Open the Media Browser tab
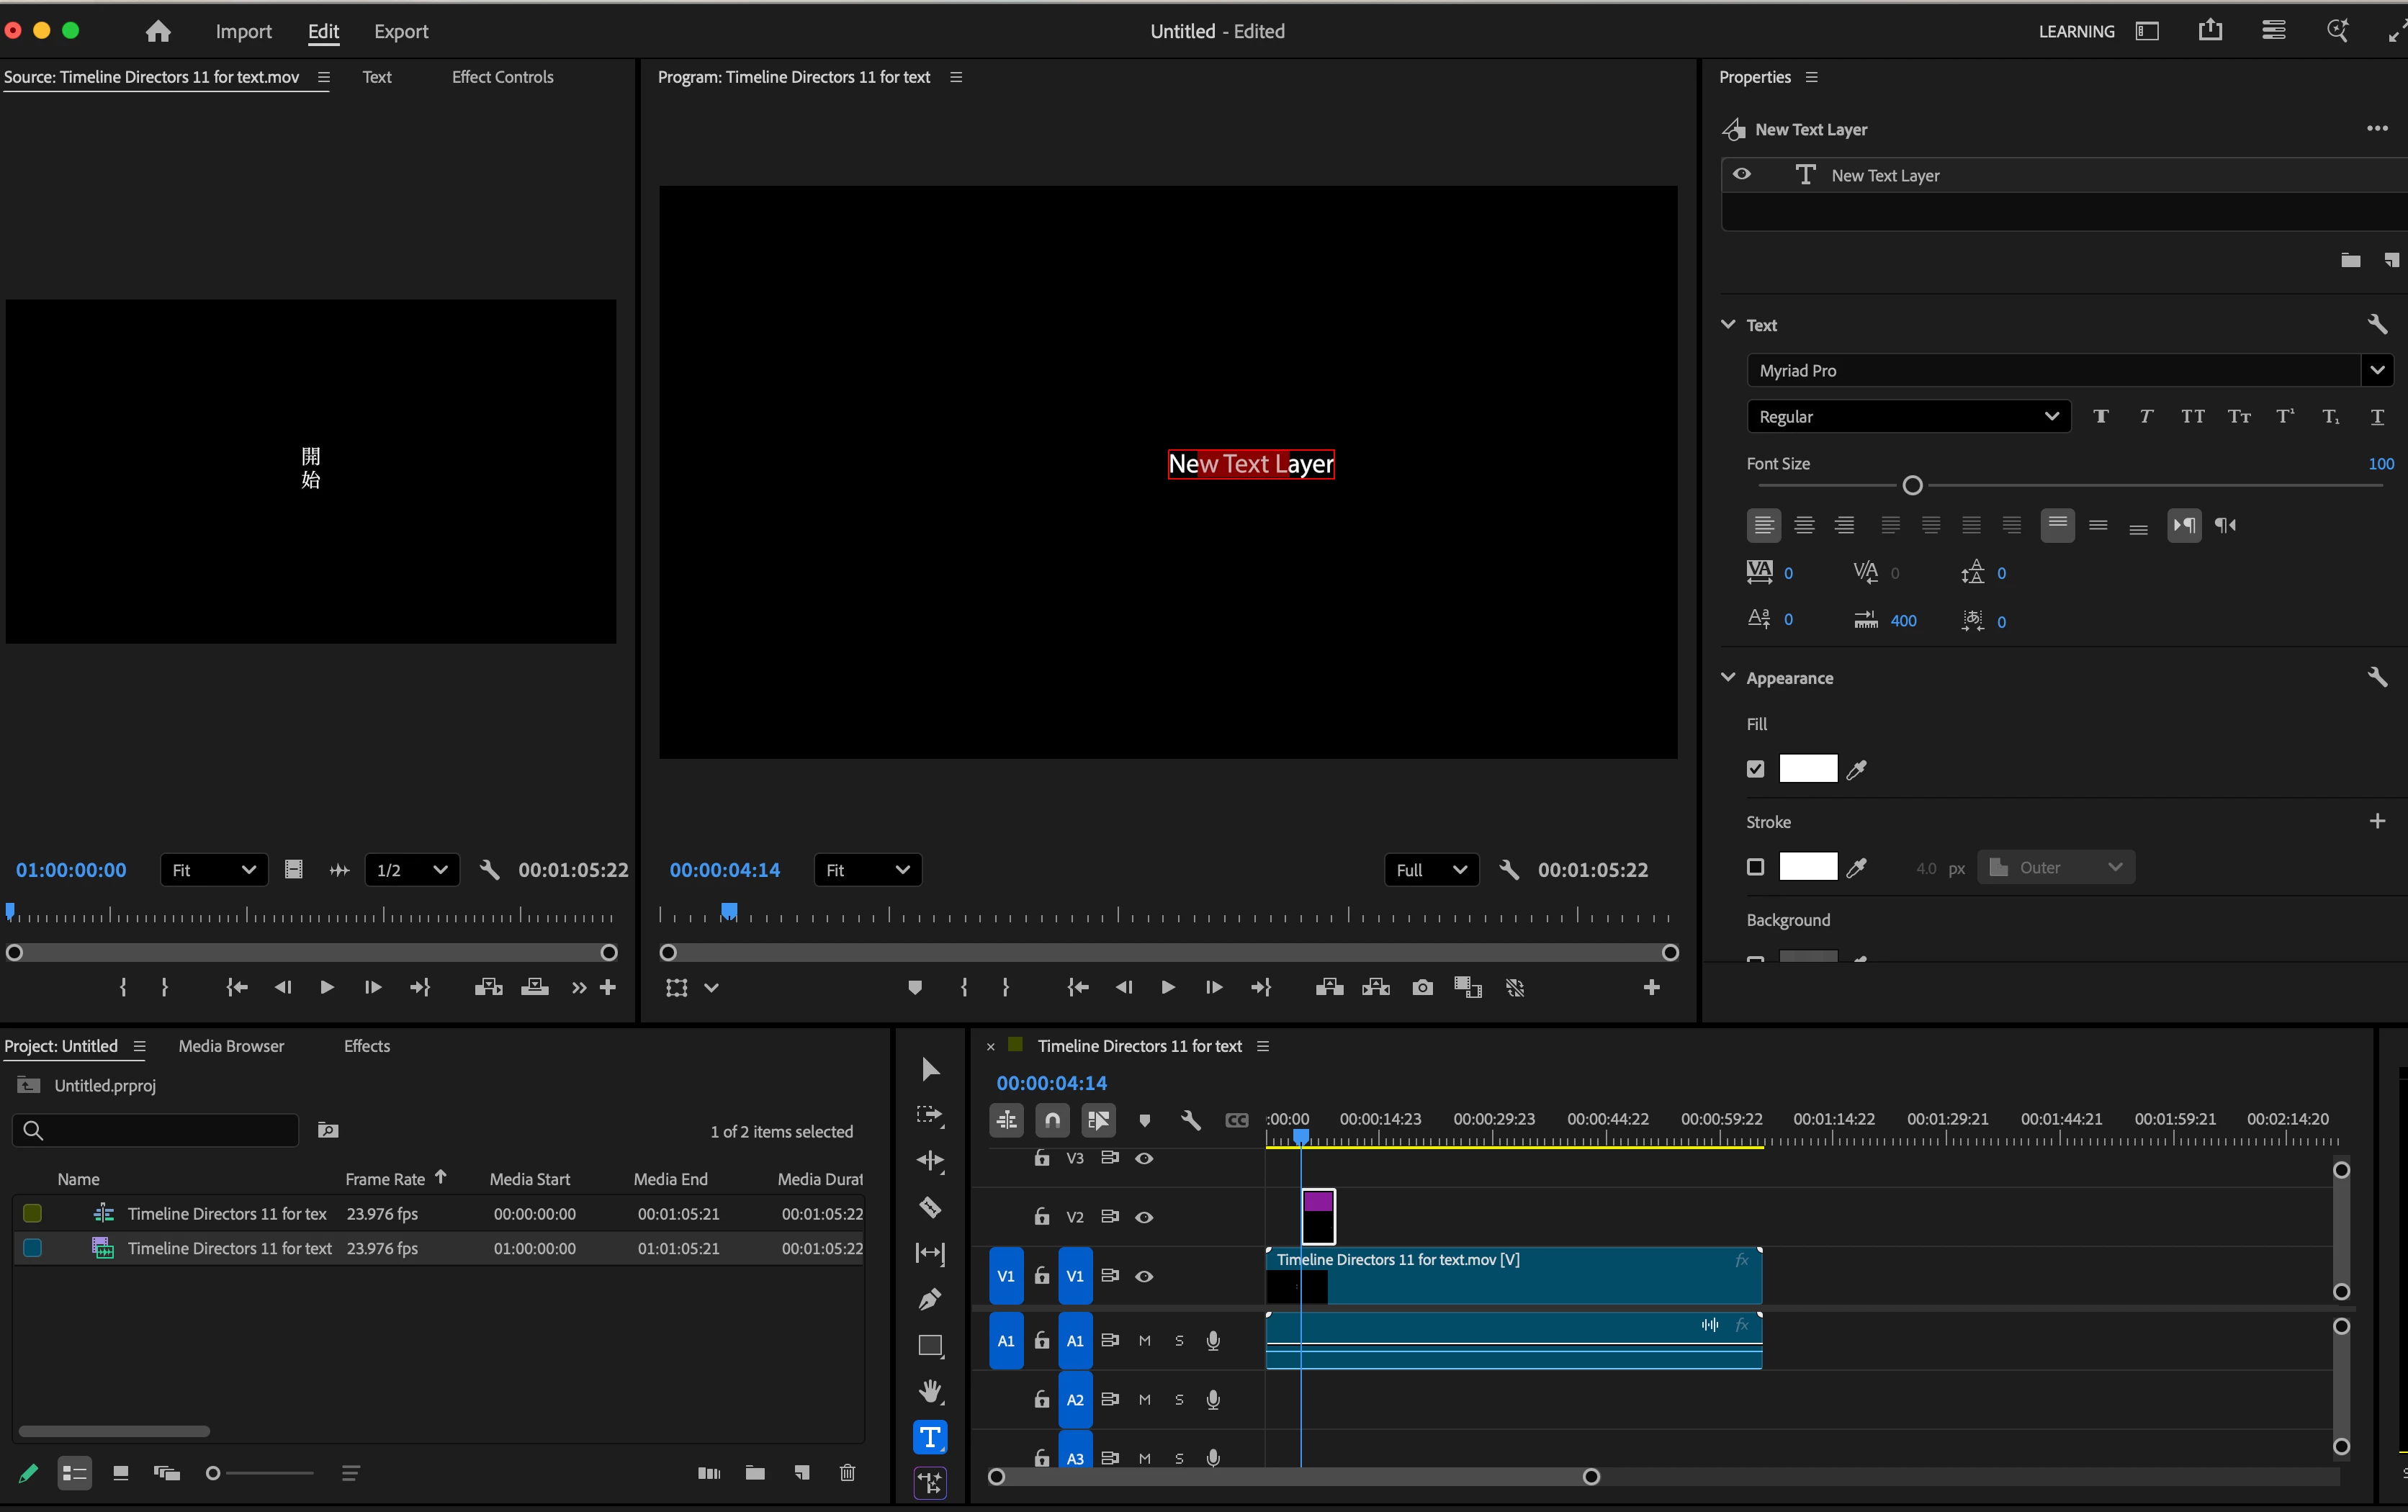 (231, 1046)
